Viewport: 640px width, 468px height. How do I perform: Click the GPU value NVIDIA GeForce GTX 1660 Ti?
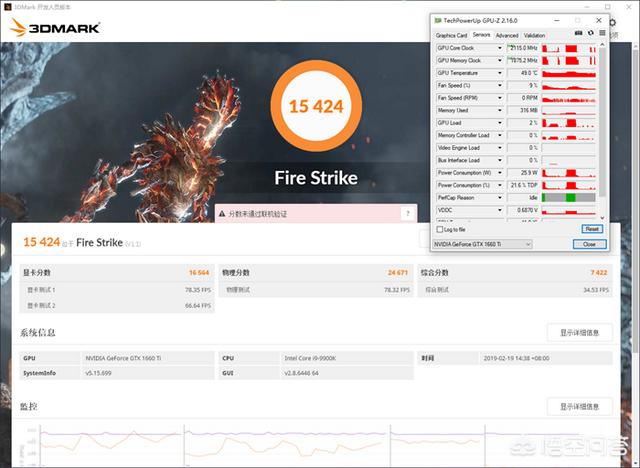click(x=123, y=358)
